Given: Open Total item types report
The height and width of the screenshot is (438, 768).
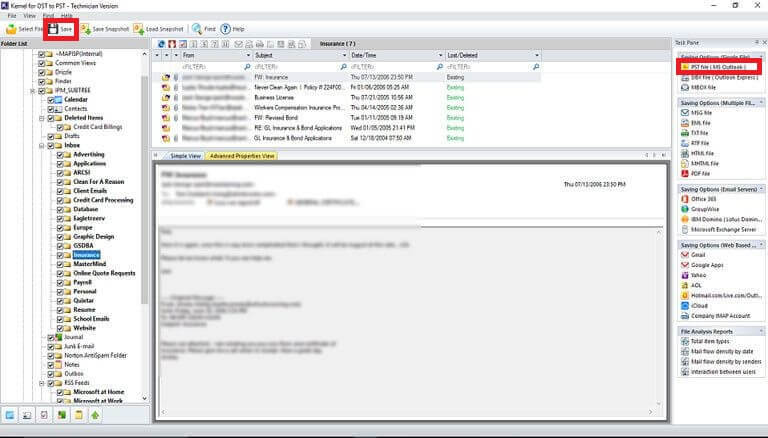Looking at the screenshot, I should click(705, 341).
